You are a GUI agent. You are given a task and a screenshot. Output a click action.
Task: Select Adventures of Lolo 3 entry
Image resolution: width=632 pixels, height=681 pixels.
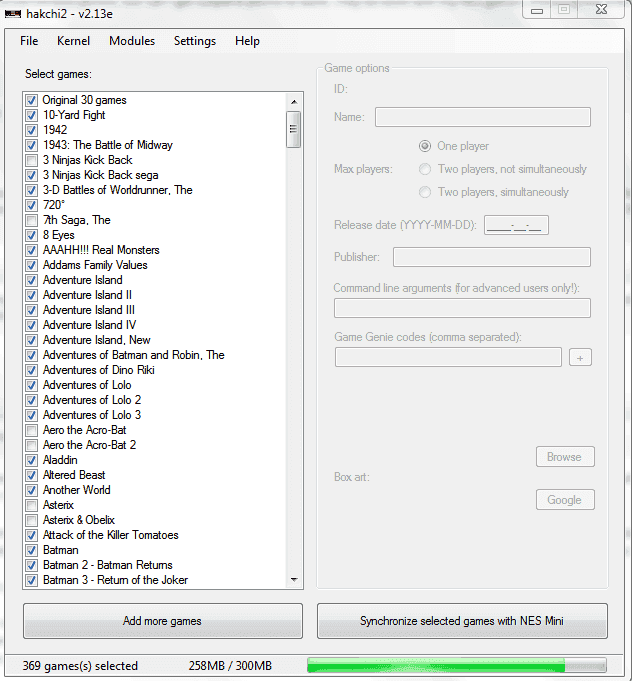(x=92, y=415)
